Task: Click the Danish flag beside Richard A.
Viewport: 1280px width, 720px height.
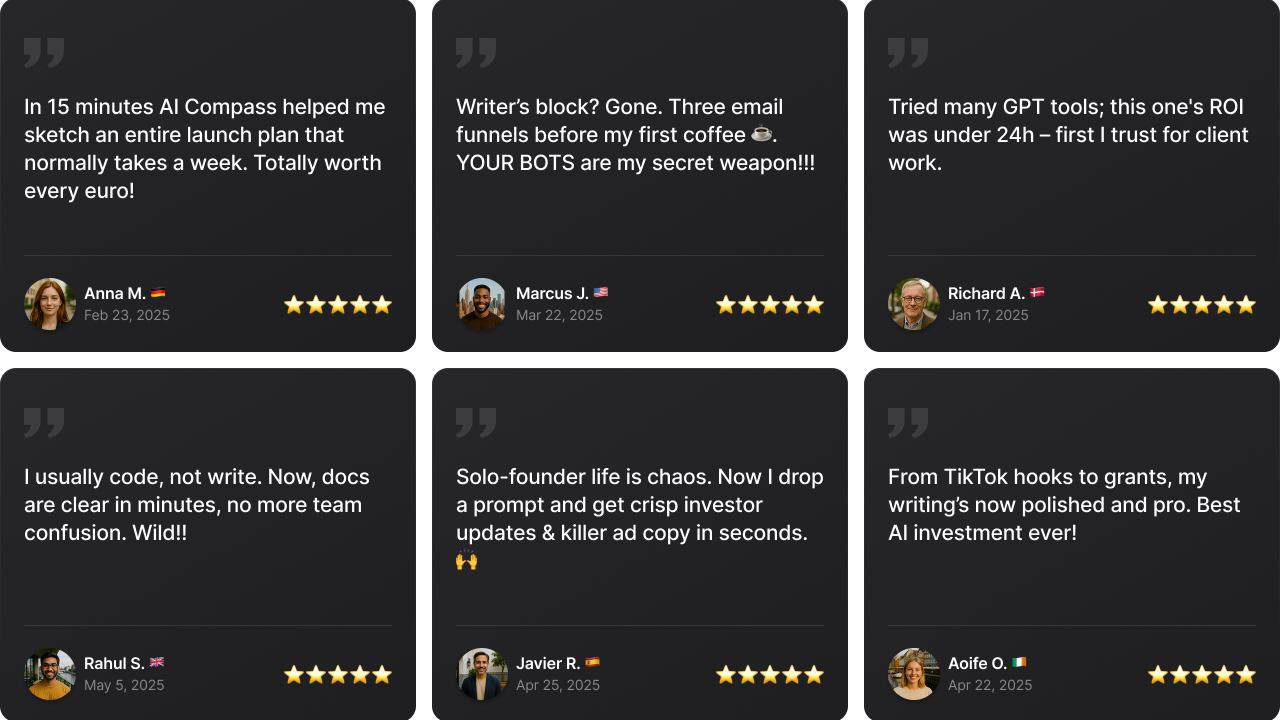Action: click(x=1037, y=293)
